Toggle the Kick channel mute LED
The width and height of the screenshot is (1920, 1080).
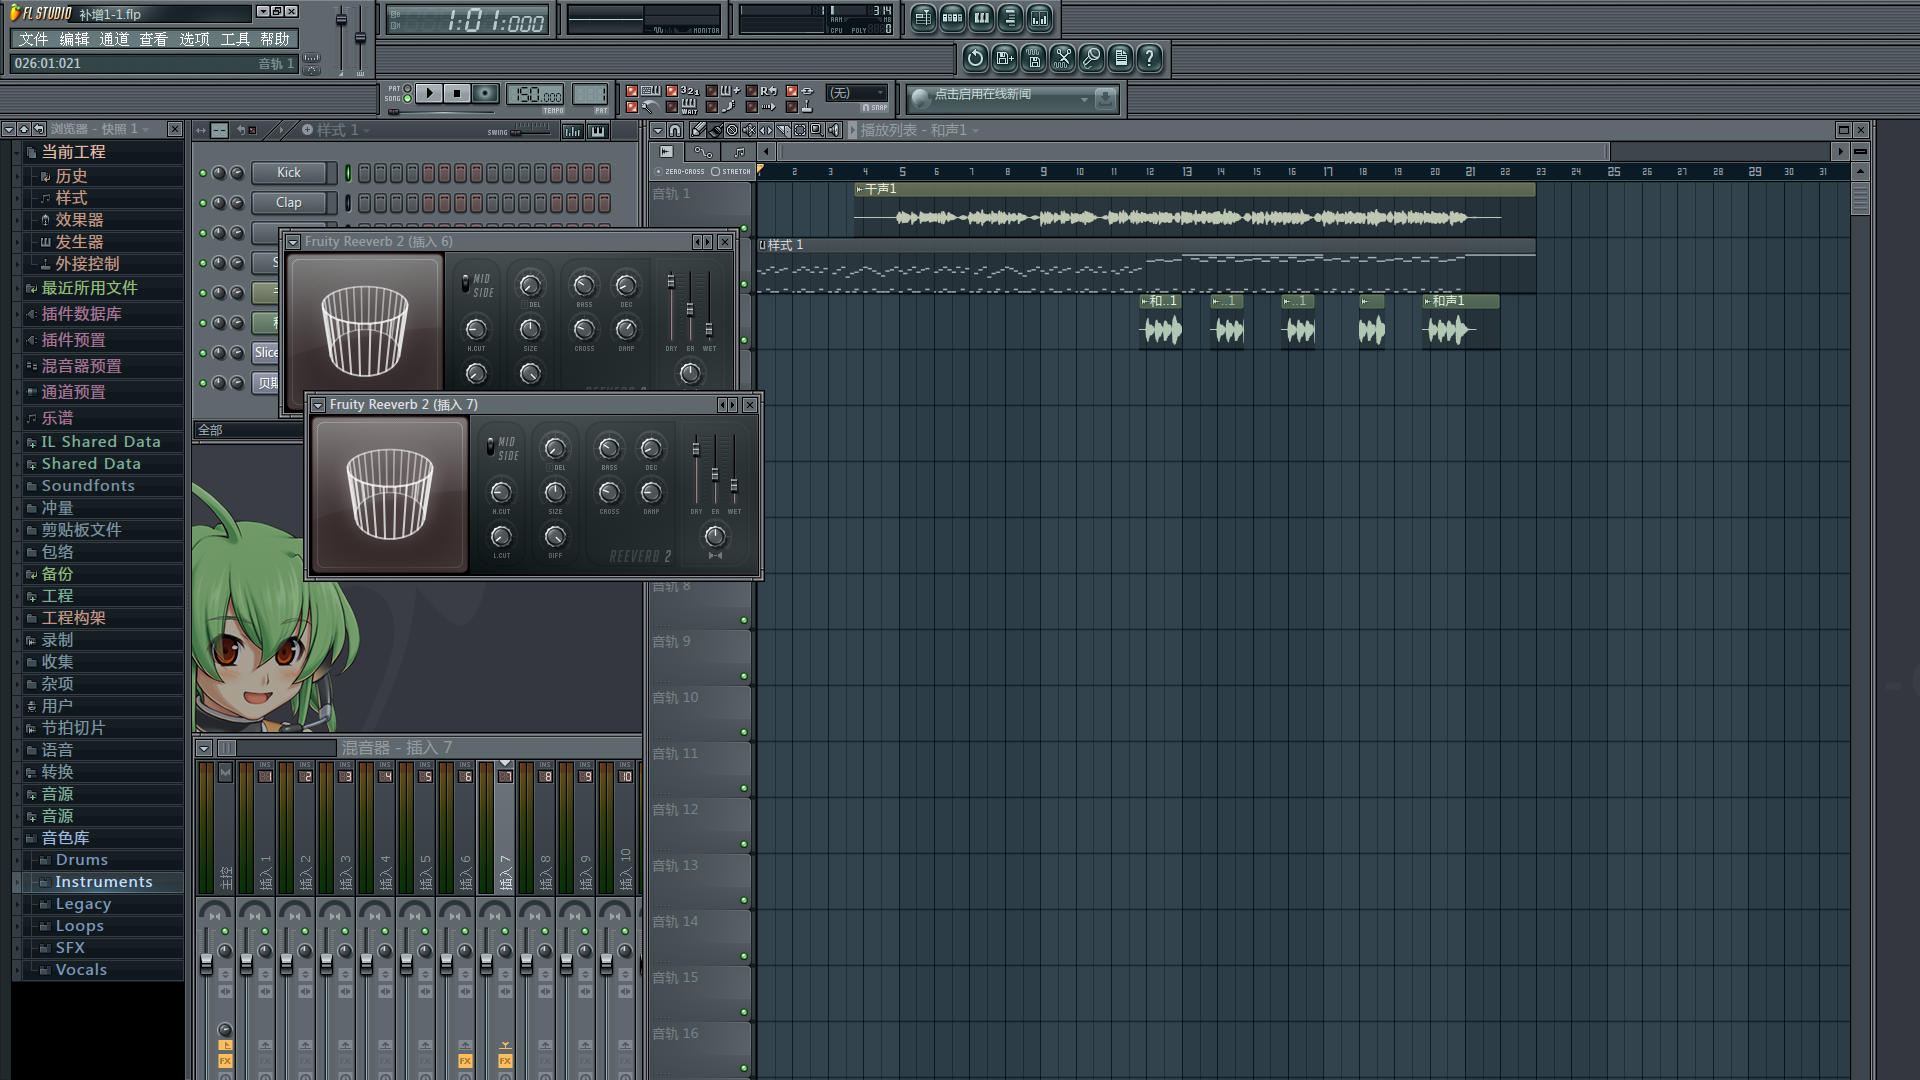click(x=203, y=173)
